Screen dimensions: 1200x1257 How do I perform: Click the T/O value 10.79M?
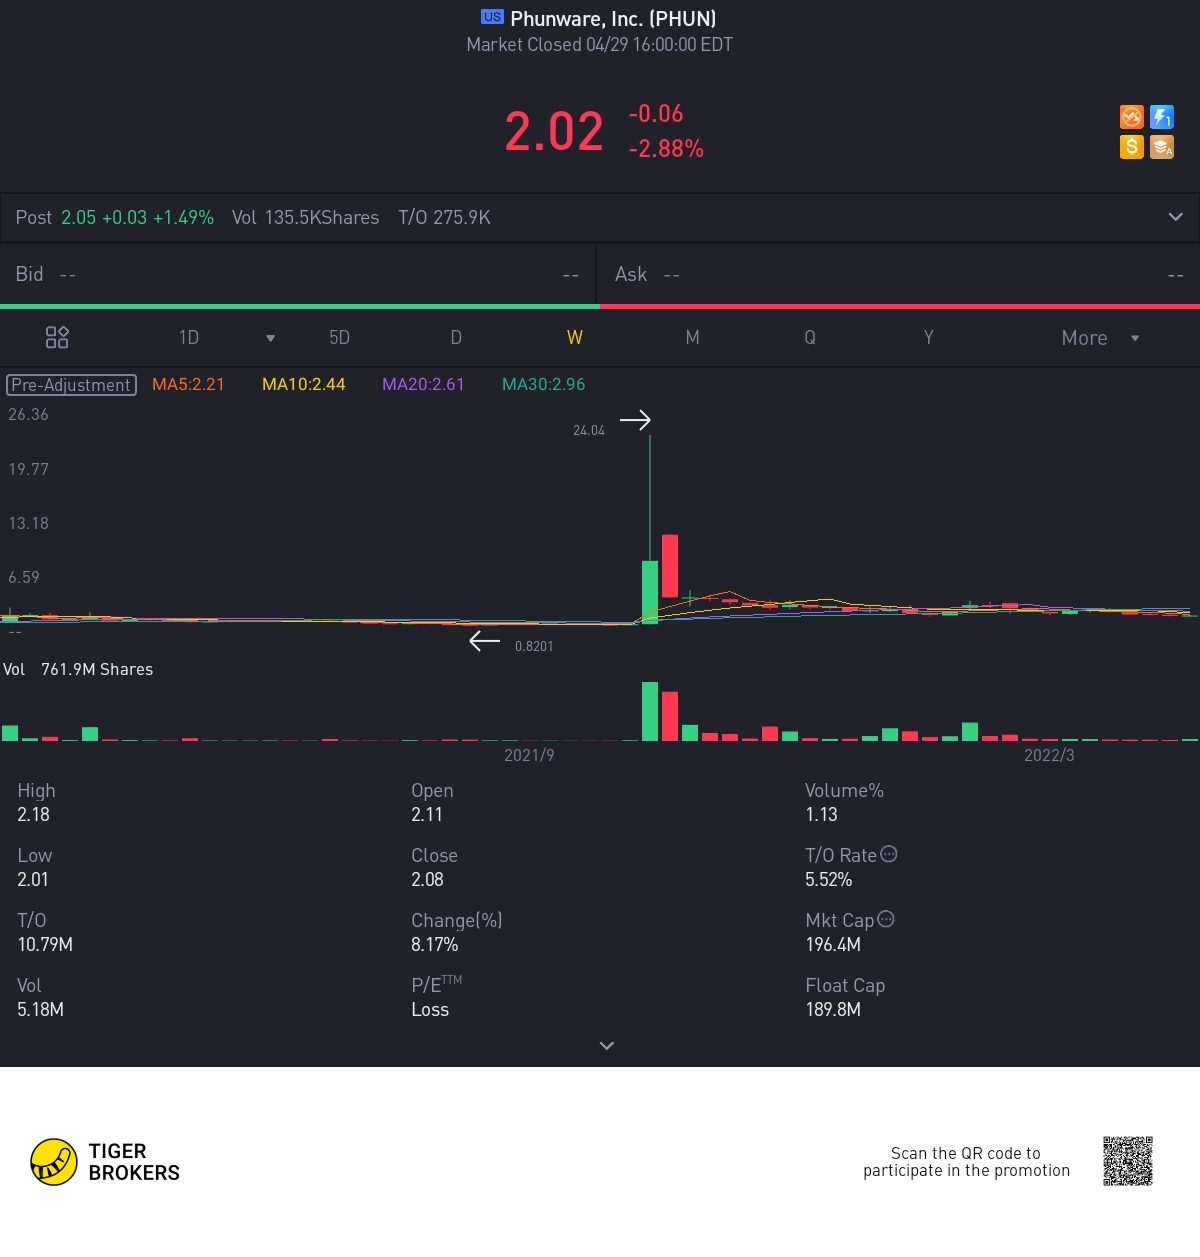click(x=45, y=944)
